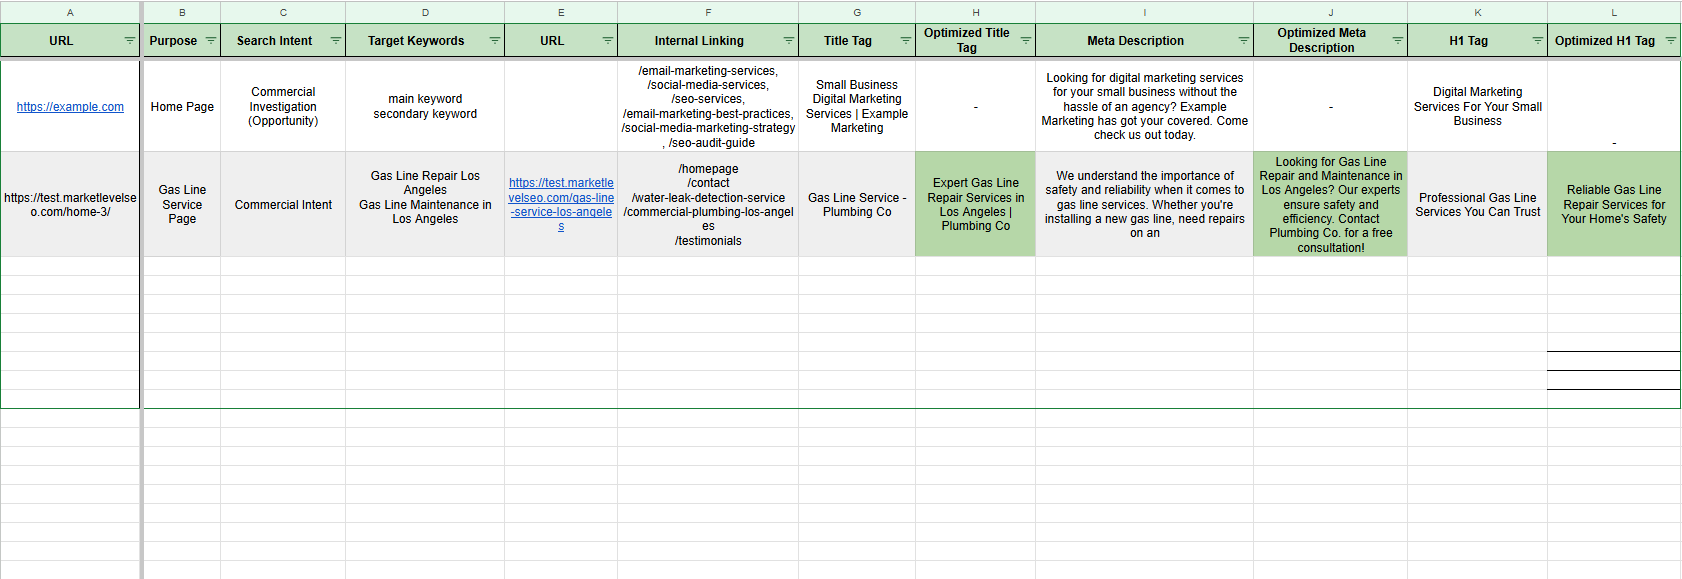Click the 'Internal Linking' header cell
The image size is (1682, 579).
pyautogui.click(x=708, y=41)
